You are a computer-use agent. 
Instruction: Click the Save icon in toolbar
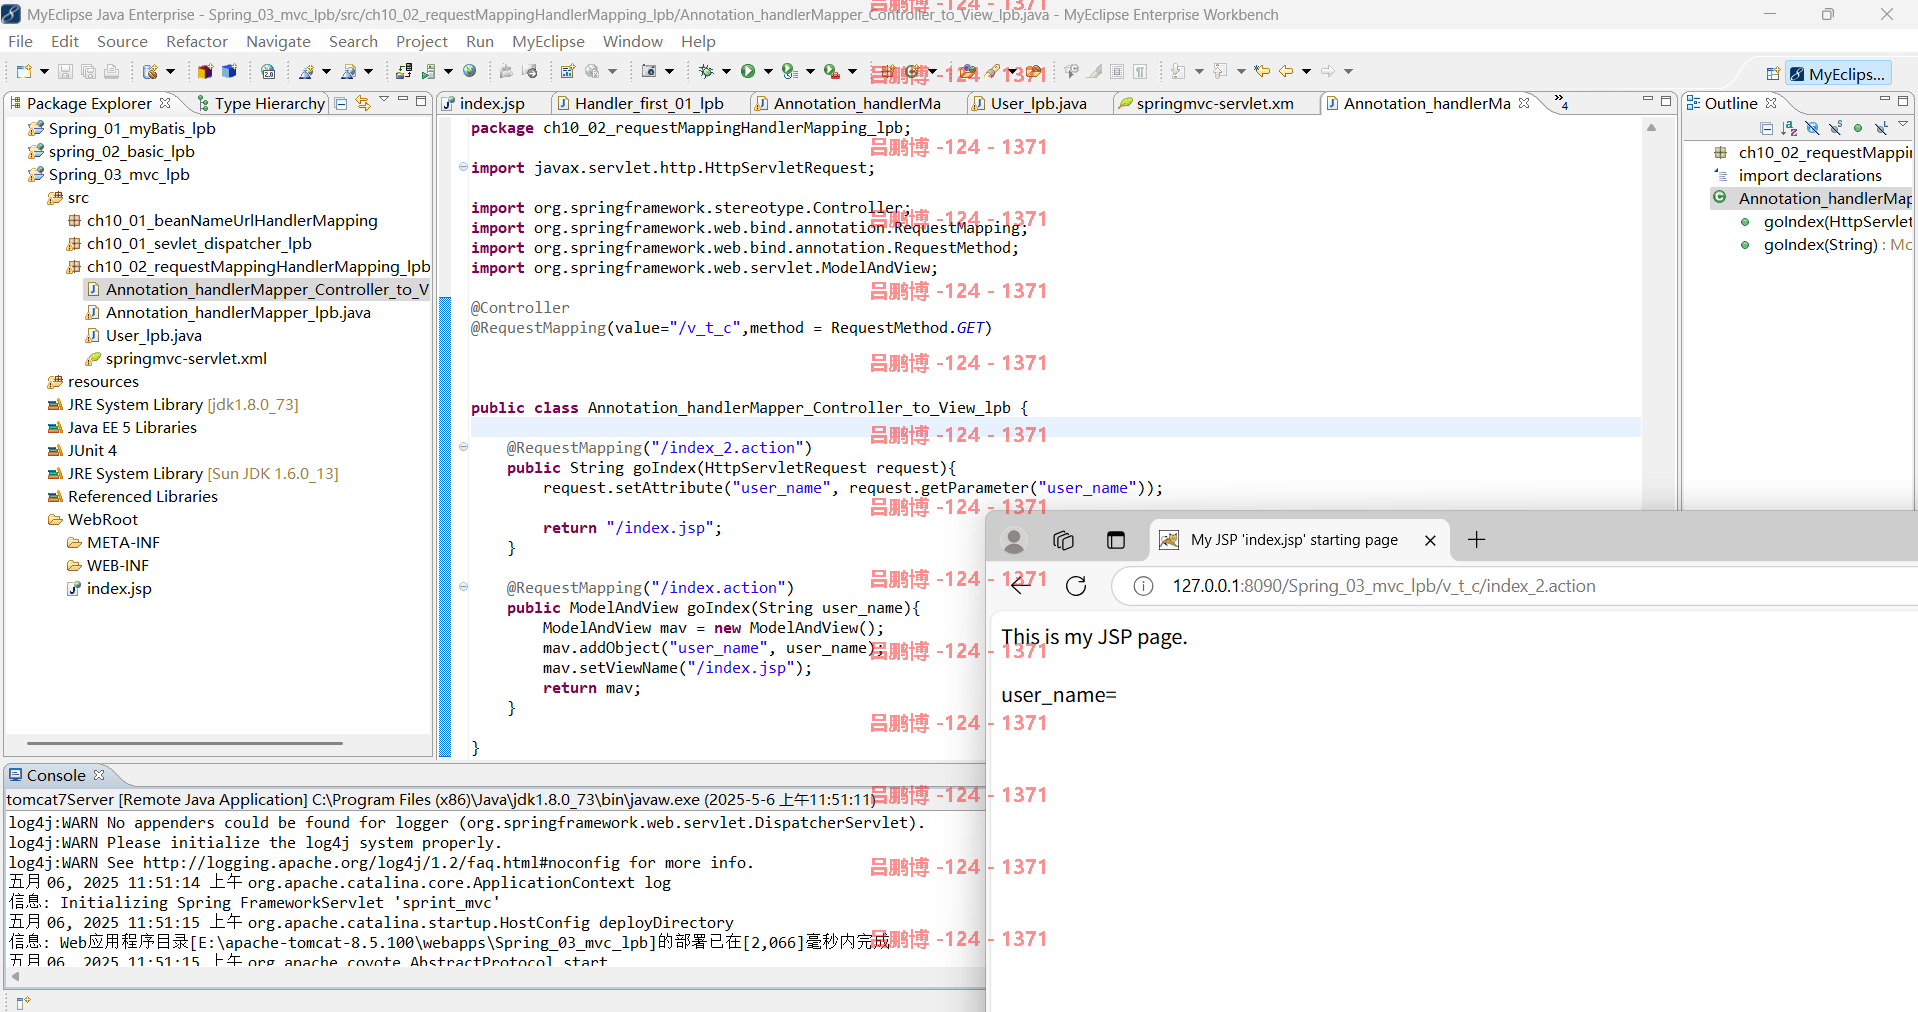pos(65,71)
